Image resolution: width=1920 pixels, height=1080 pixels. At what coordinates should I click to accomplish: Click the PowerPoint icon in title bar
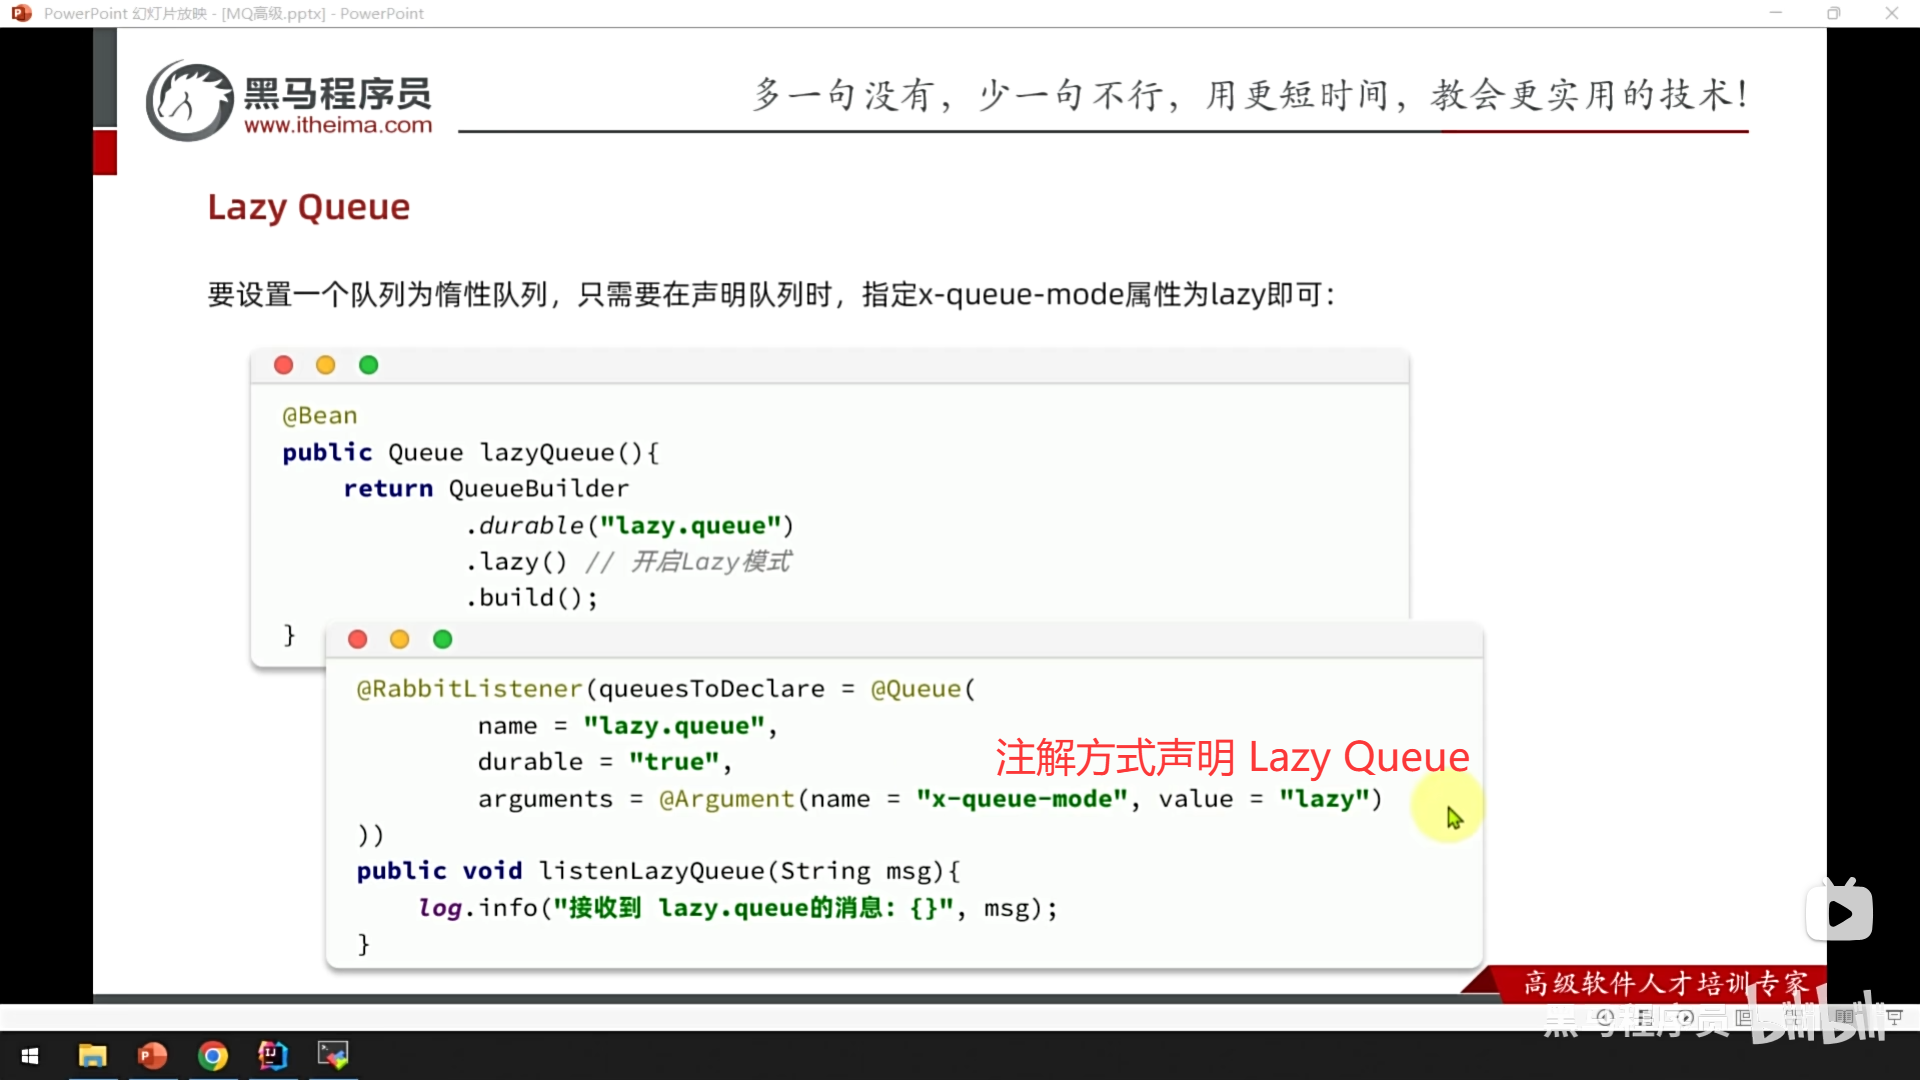(20, 13)
